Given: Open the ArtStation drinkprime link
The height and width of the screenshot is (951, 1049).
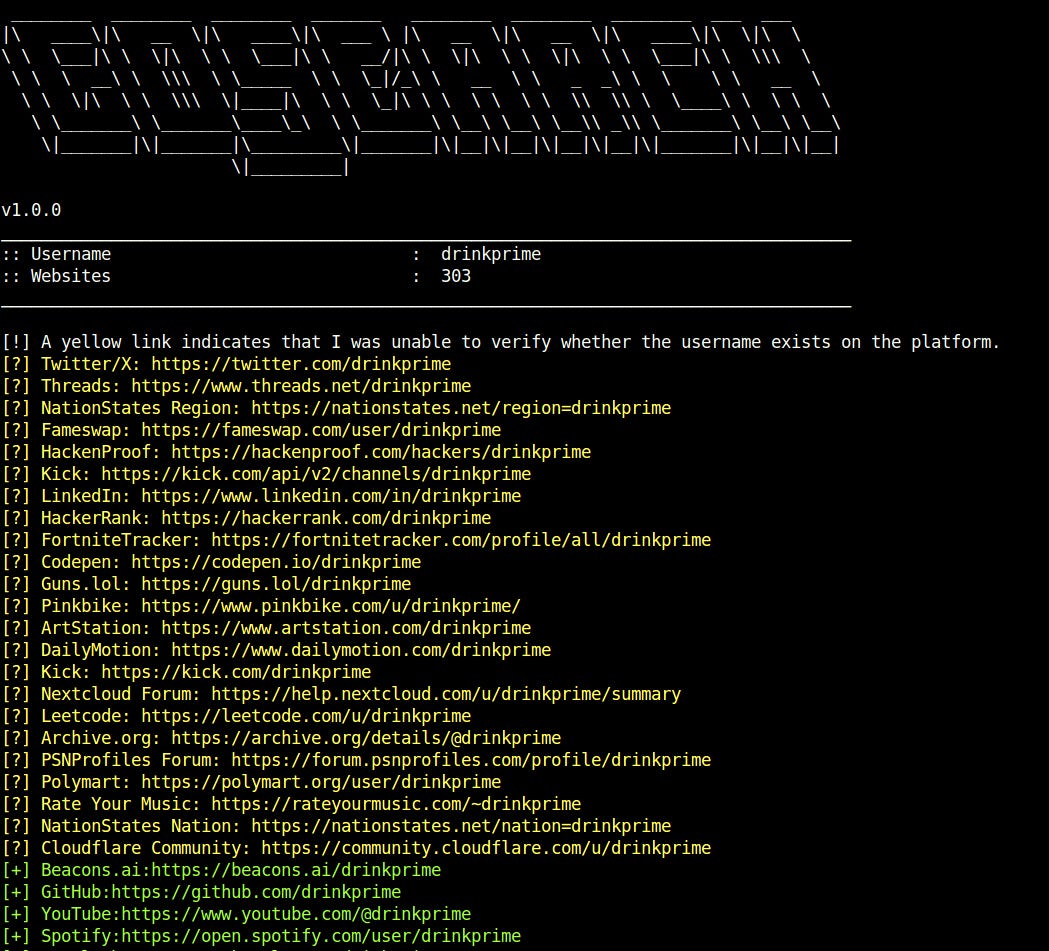Looking at the screenshot, I should click(x=346, y=629).
